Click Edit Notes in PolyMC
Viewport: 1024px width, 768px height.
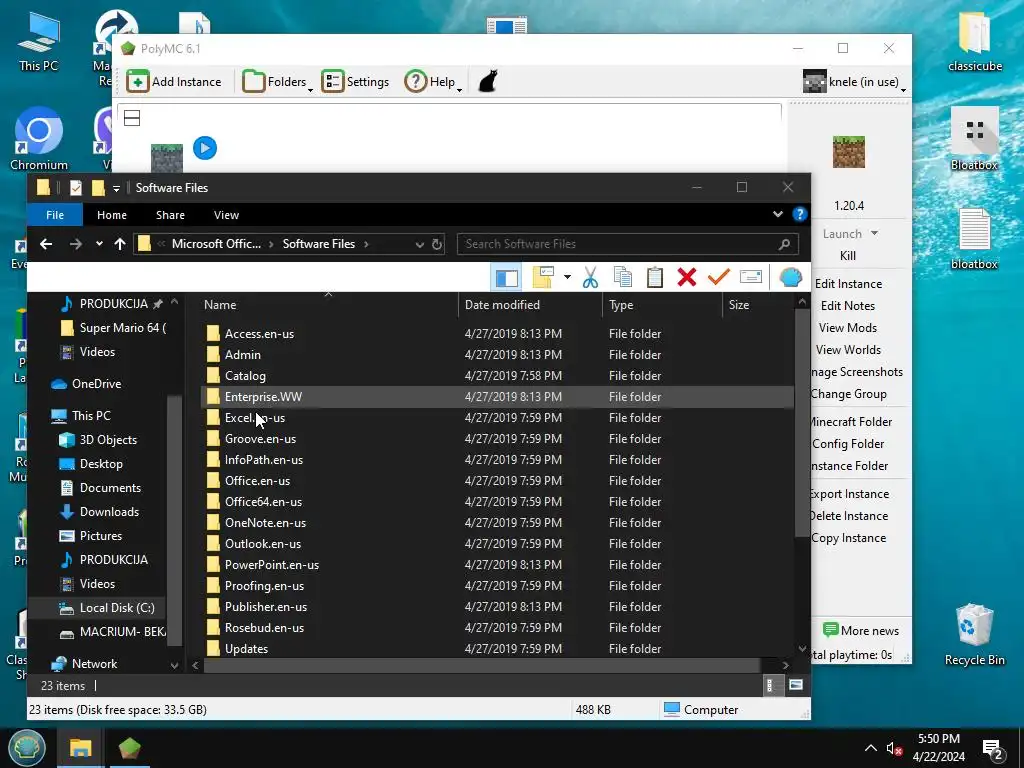click(x=848, y=306)
